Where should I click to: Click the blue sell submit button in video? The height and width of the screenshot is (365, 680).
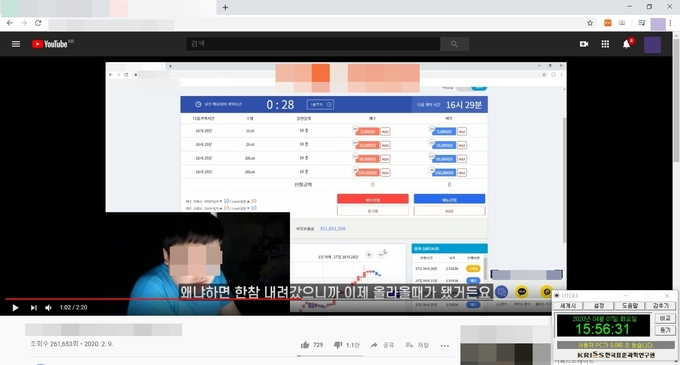click(x=449, y=199)
